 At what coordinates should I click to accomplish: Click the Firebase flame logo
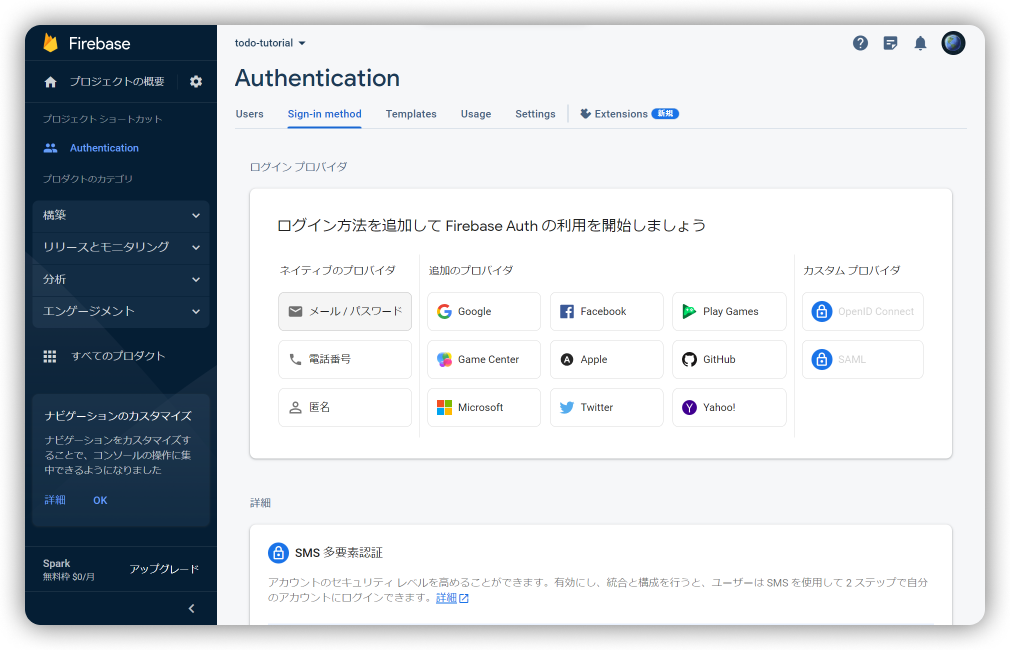(x=51, y=43)
